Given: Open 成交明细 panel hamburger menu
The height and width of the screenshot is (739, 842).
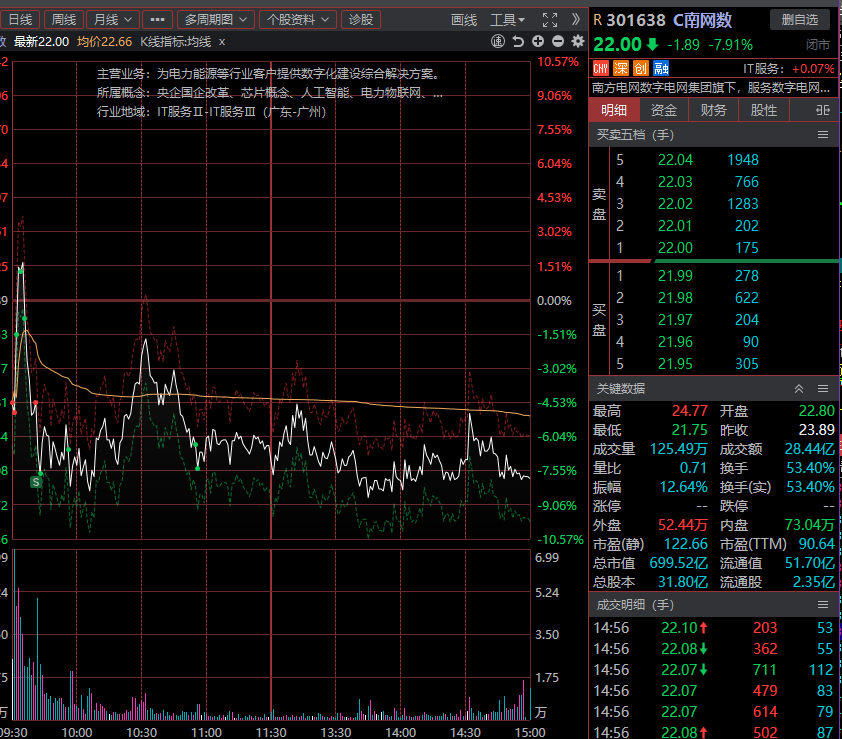Looking at the screenshot, I should tap(823, 605).
